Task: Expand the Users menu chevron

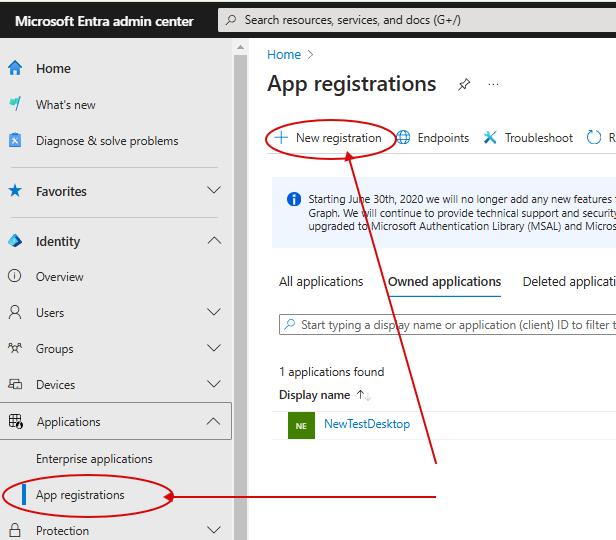Action: tap(214, 312)
